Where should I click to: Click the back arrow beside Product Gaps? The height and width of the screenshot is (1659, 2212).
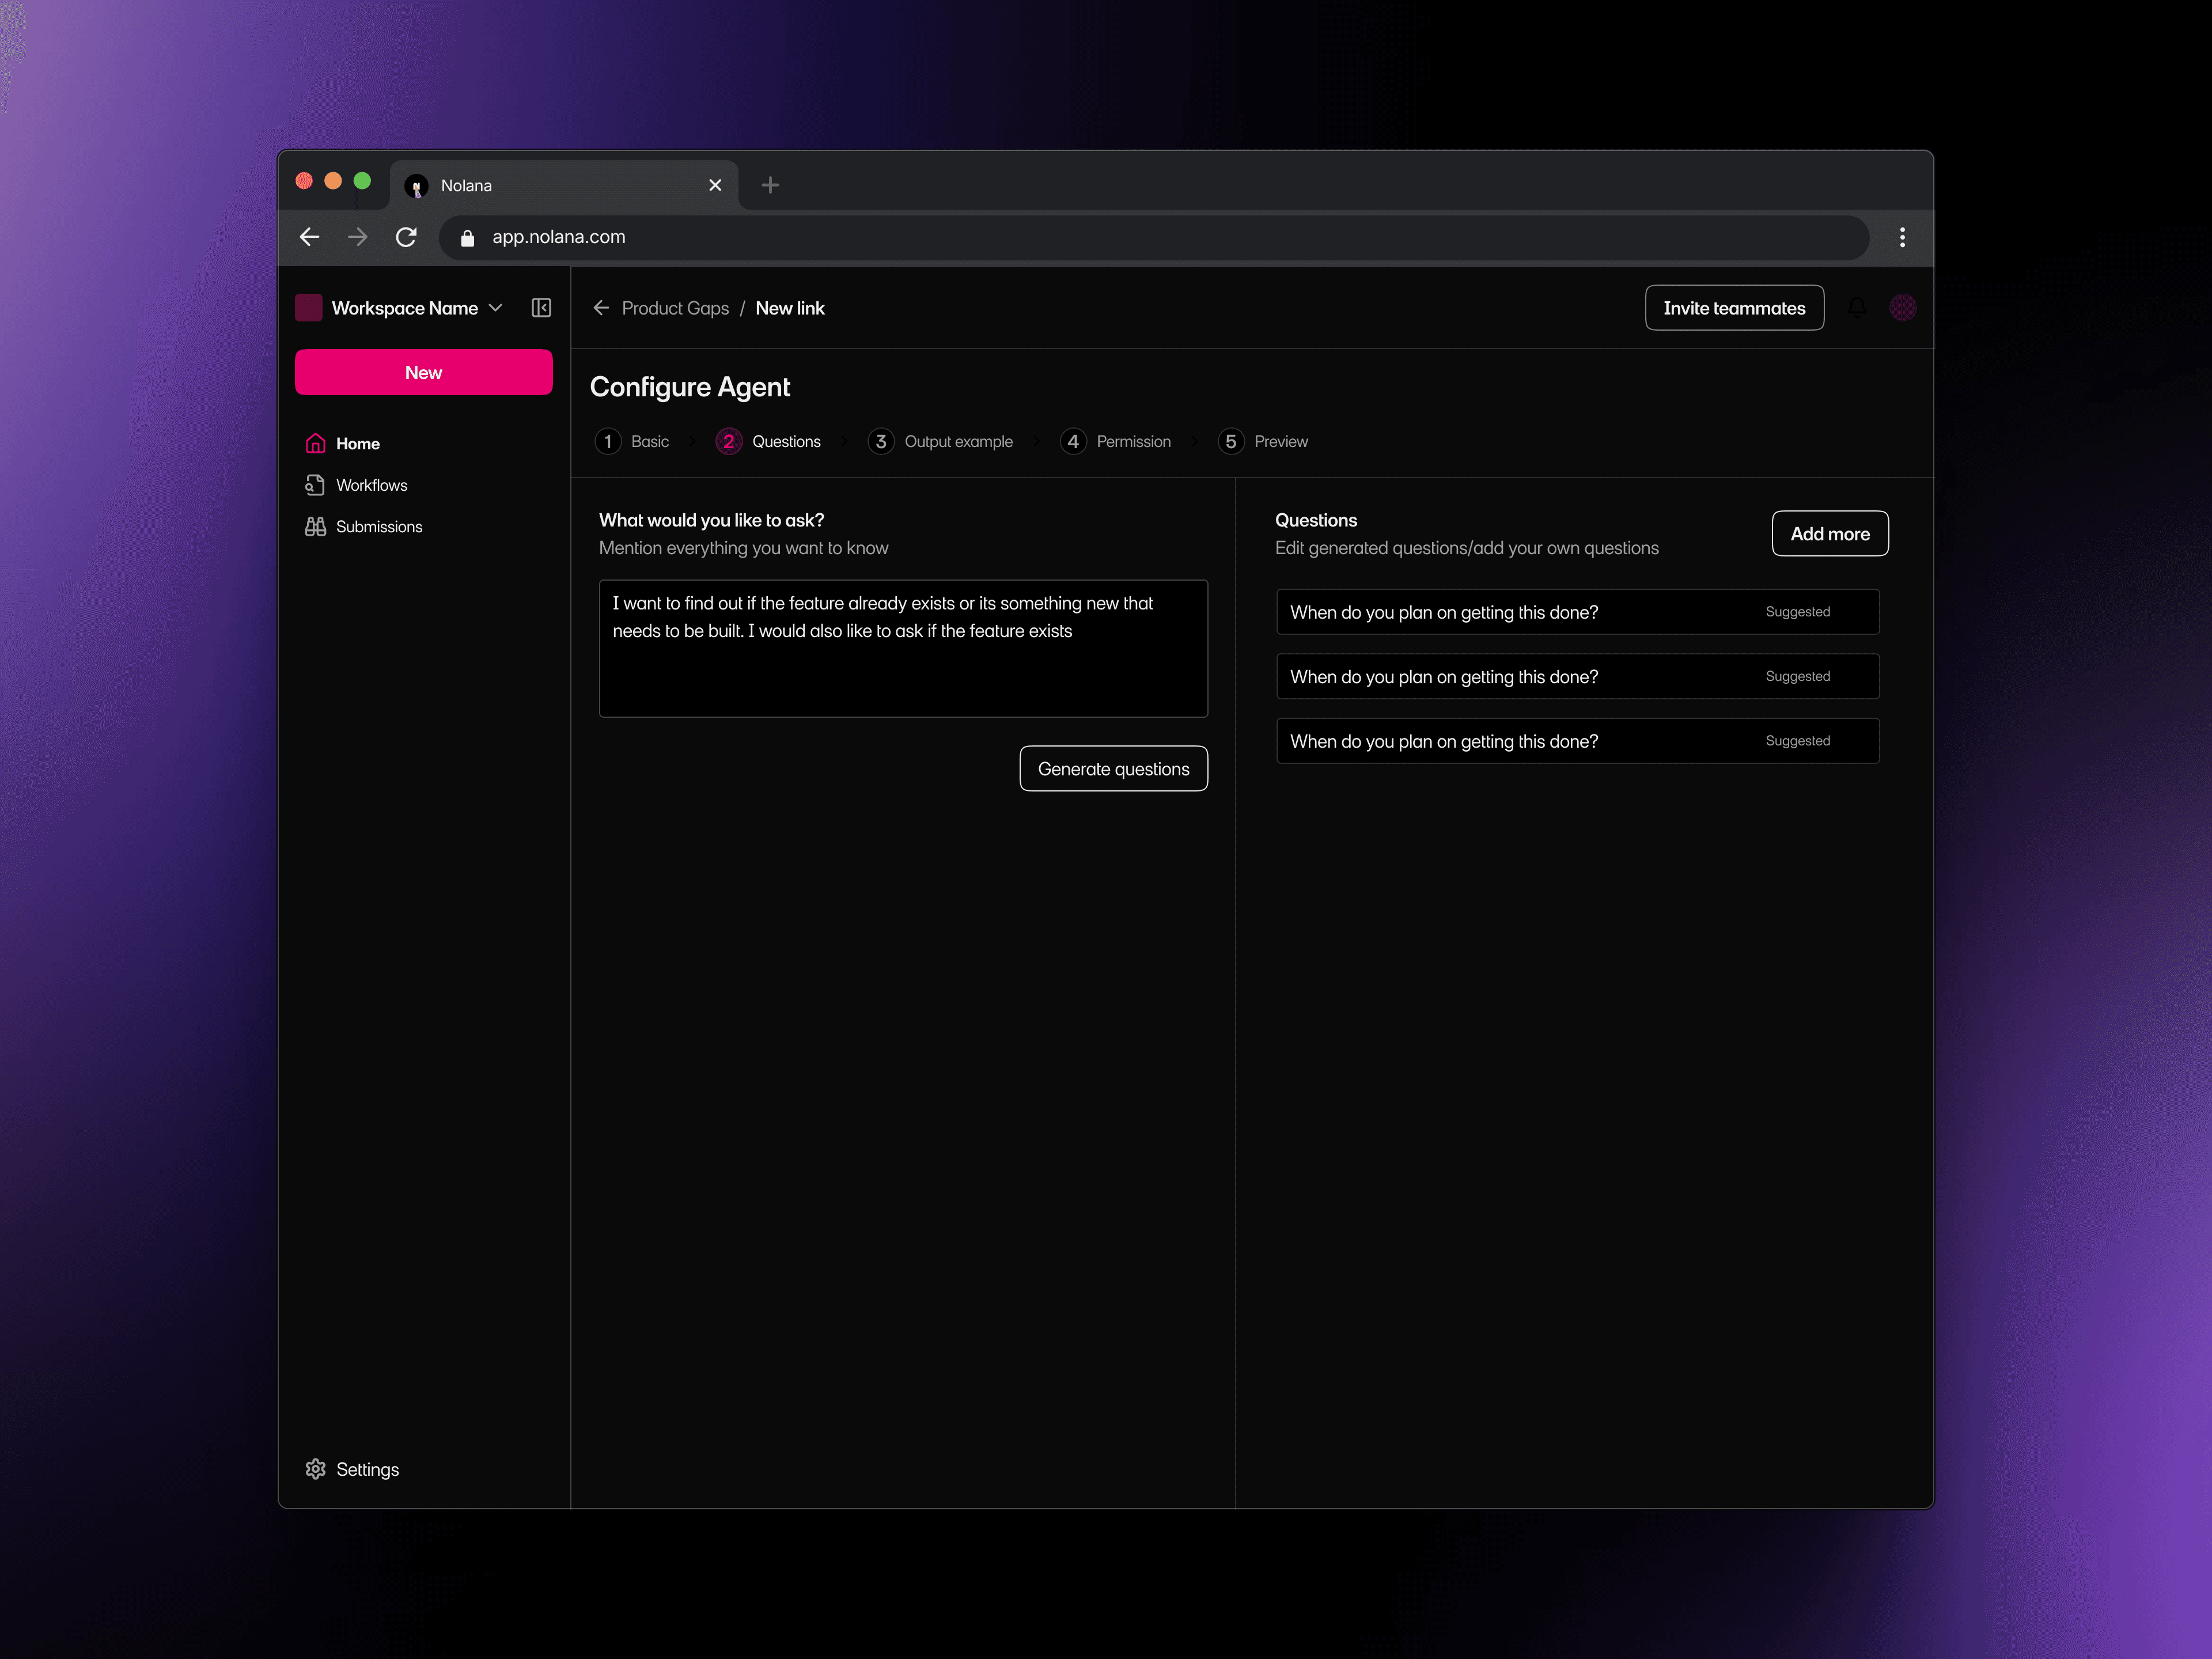click(x=601, y=308)
